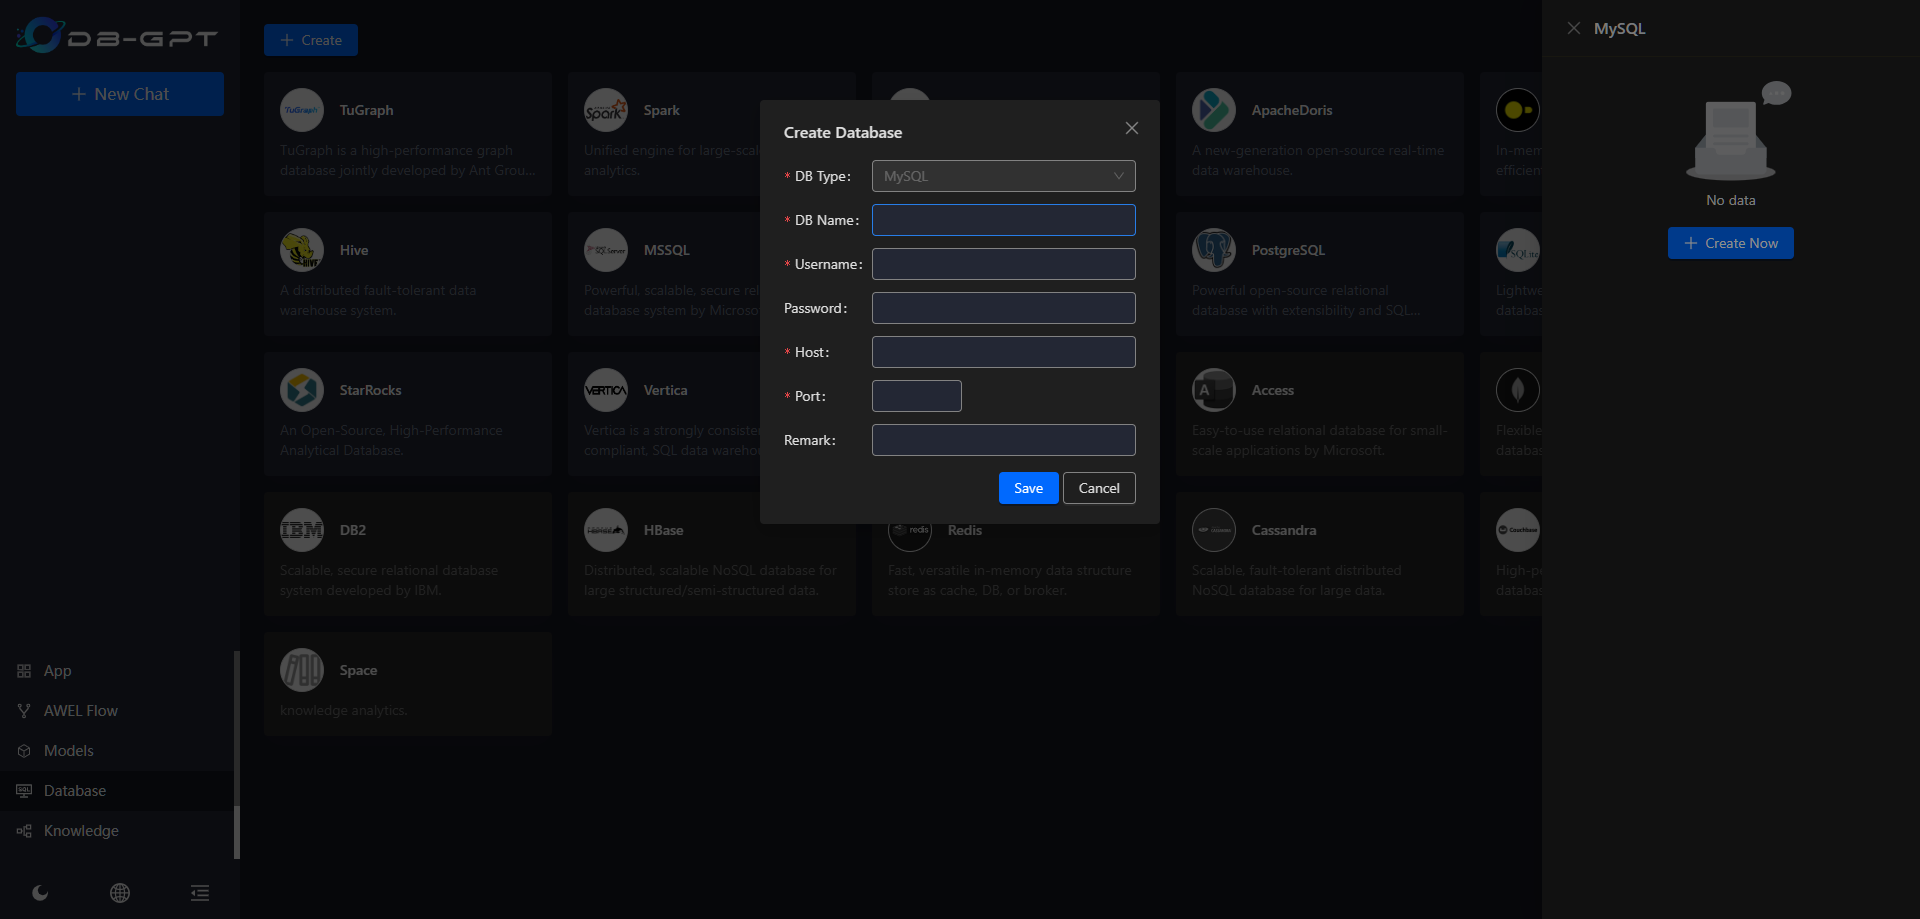
Task: Click the TuGraph logo icon
Action: point(302,110)
